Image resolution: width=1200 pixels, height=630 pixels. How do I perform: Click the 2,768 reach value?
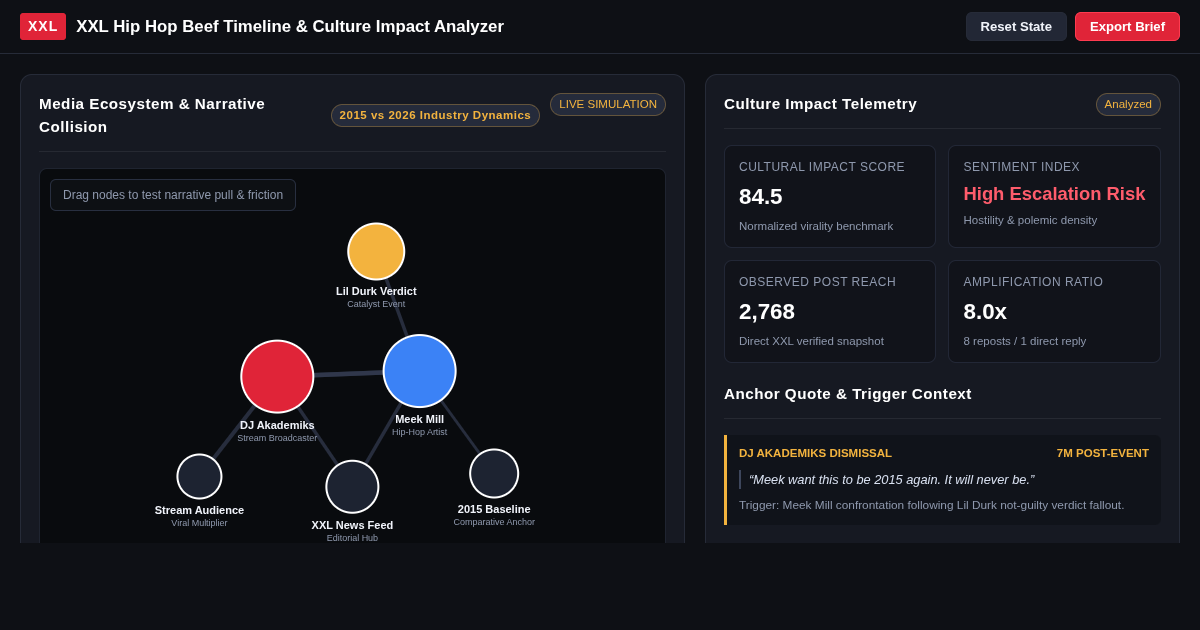[767, 312]
